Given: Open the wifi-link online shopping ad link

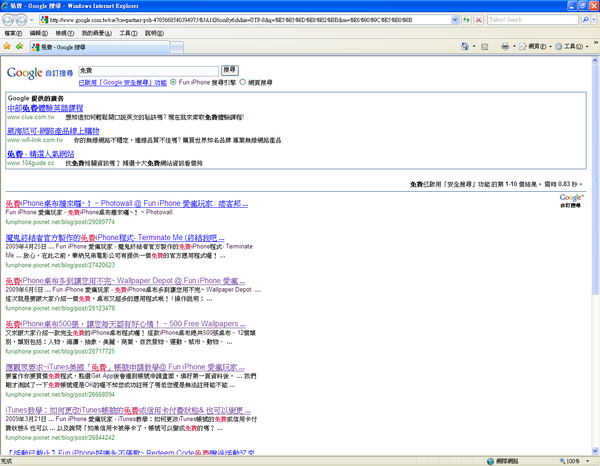Looking at the screenshot, I should pyautogui.click(x=53, y=131).
